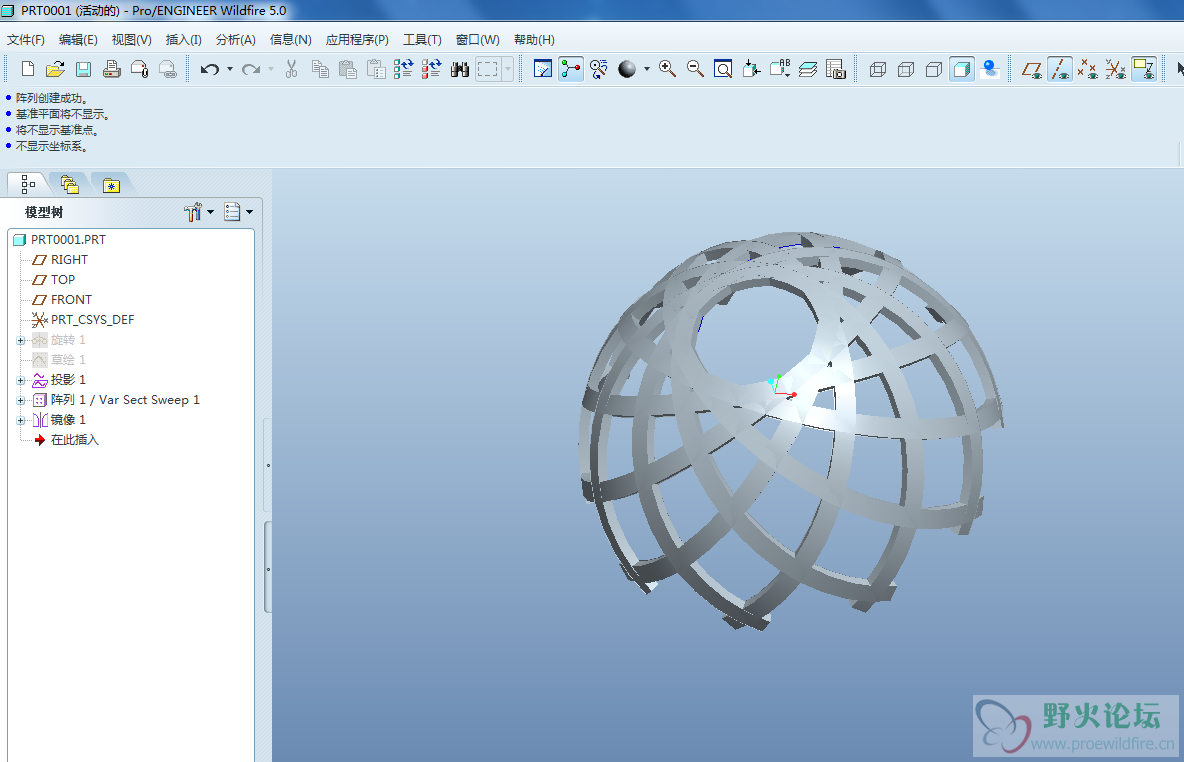Image resolution: width=1184 pixels, height=762 pixels.
Task: Open model tree settings hammer icon
Action: pos(193,212)
